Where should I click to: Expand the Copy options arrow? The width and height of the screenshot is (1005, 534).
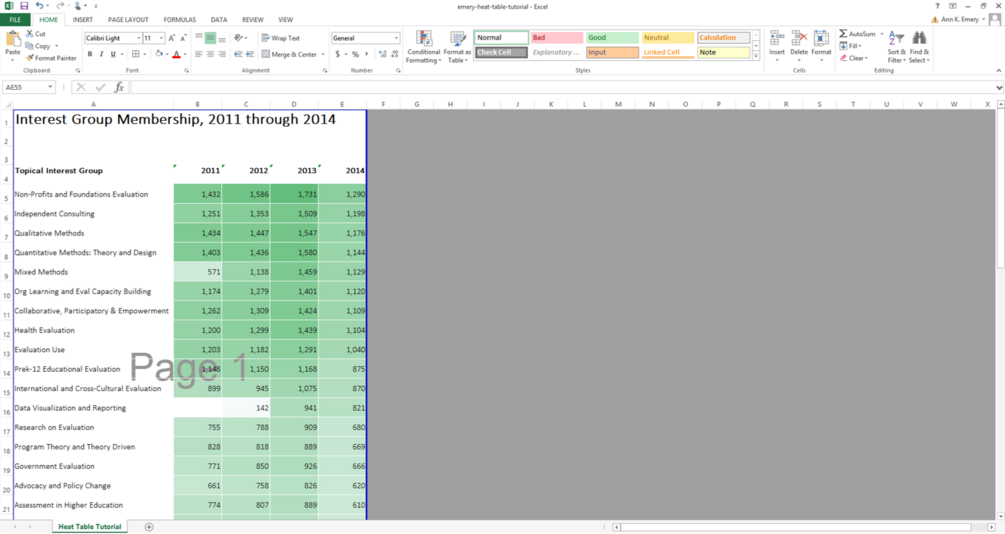56,46
